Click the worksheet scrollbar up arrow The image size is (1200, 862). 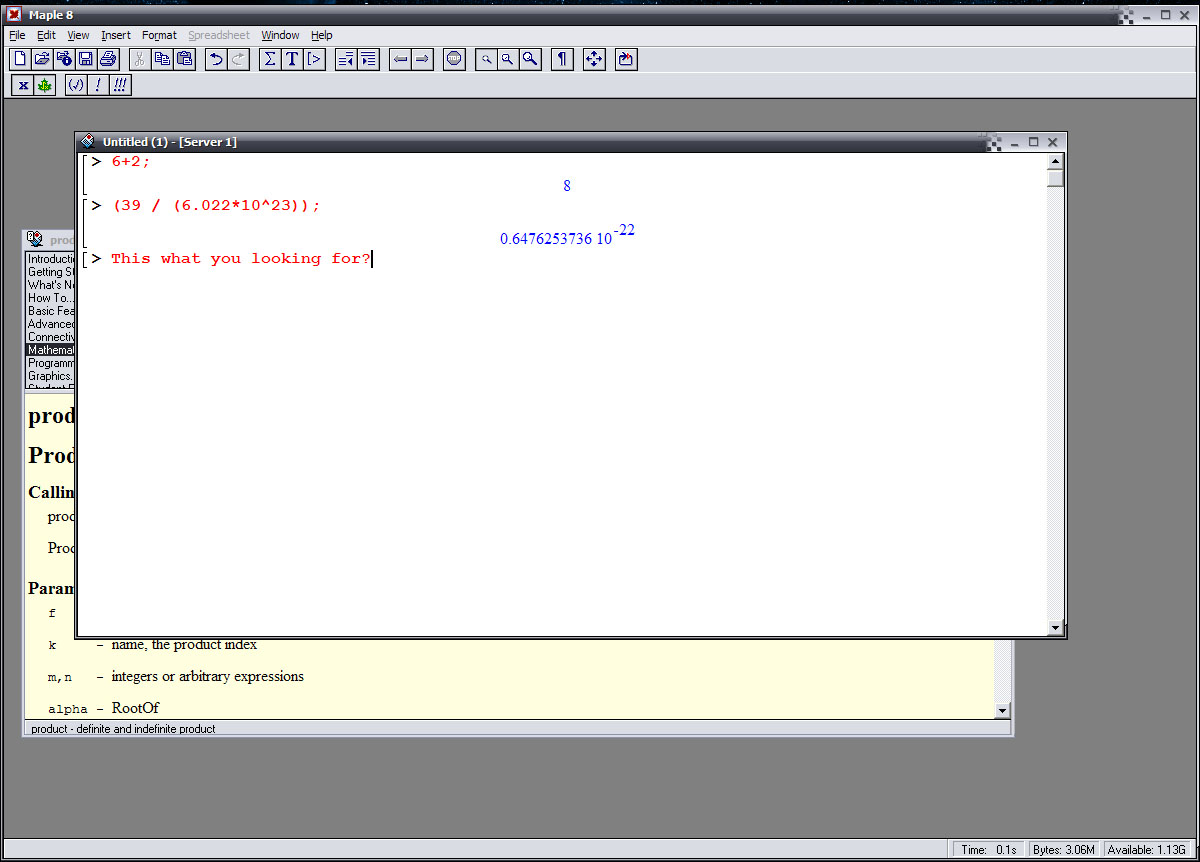tap(1055, 162)
